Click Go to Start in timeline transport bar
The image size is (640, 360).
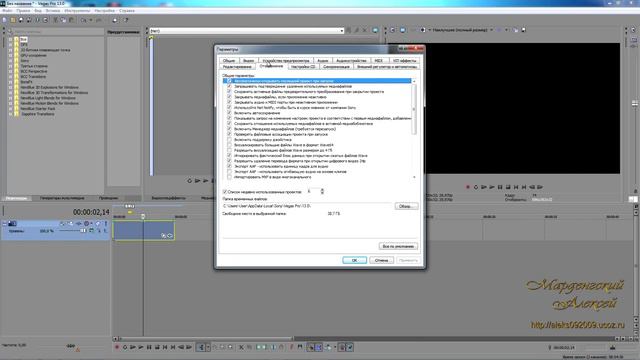[165, 347]
